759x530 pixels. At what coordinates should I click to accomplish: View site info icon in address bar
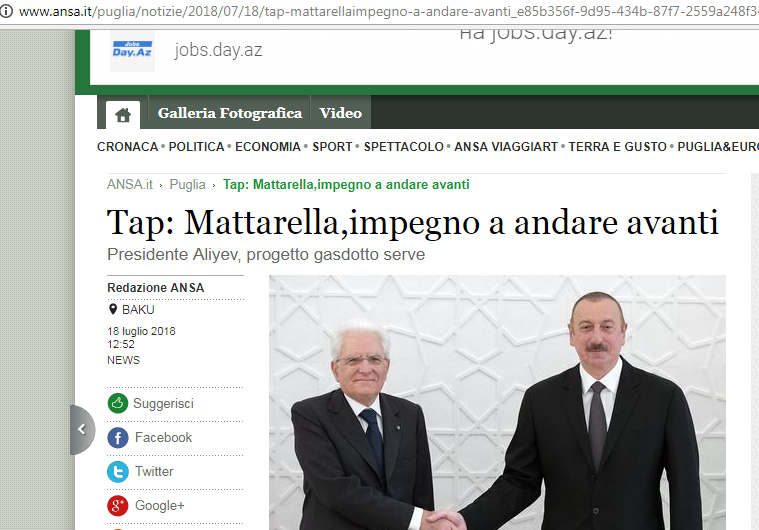tap(6, 11)
